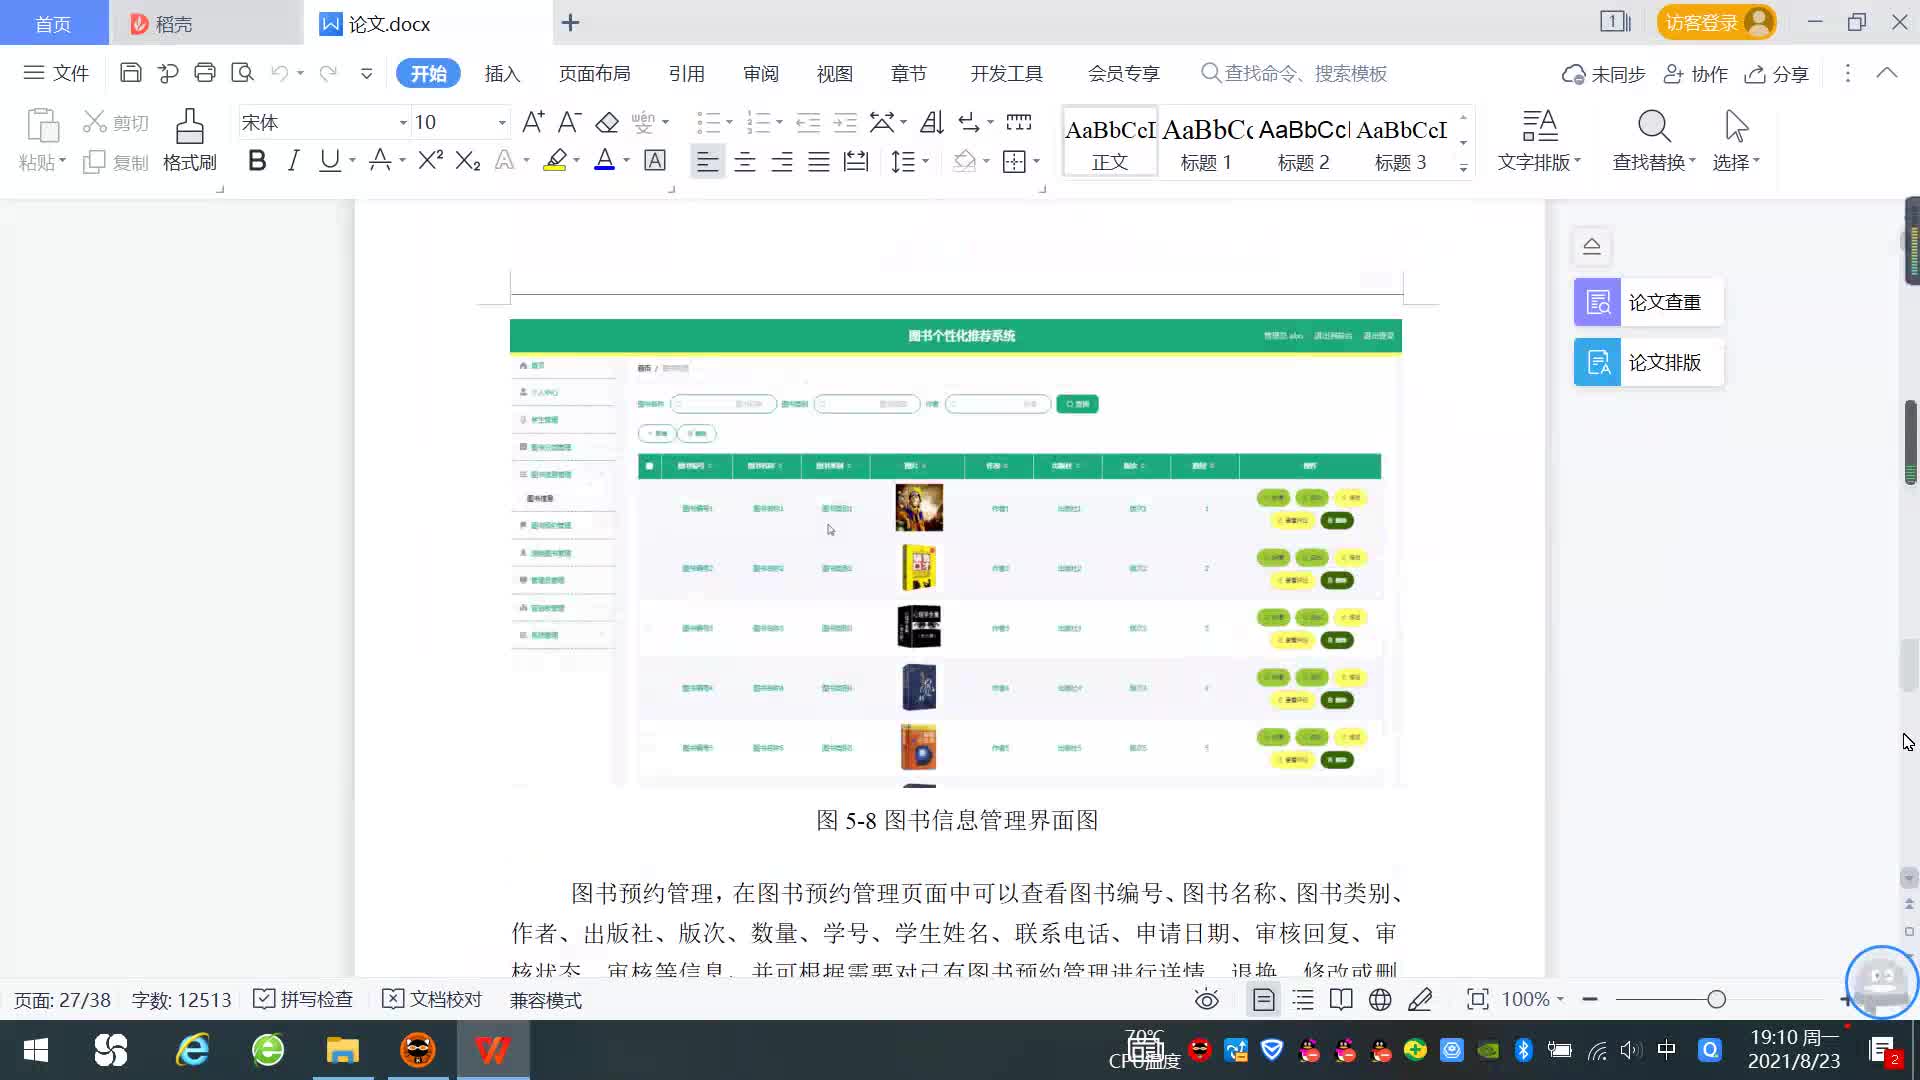This screenshot has width=1920, height=1080.
Task: Toggle Underline formatting
Action: pyautogui.click(x=329, y=160)
